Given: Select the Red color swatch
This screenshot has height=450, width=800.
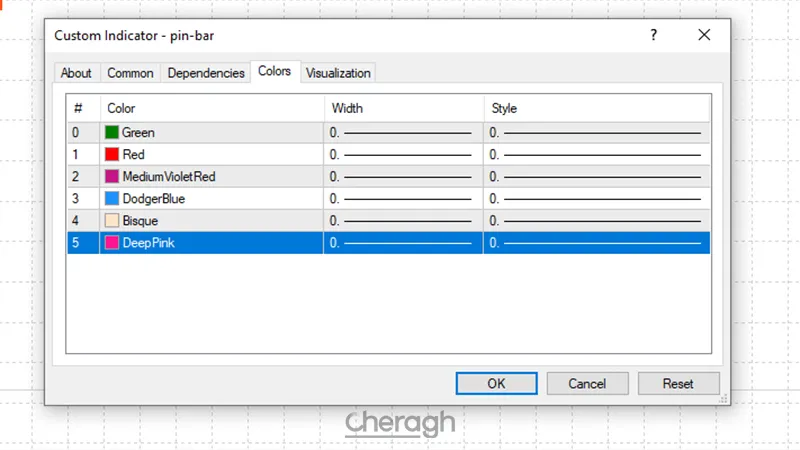Looking at the screenshot, I should 112,154.
